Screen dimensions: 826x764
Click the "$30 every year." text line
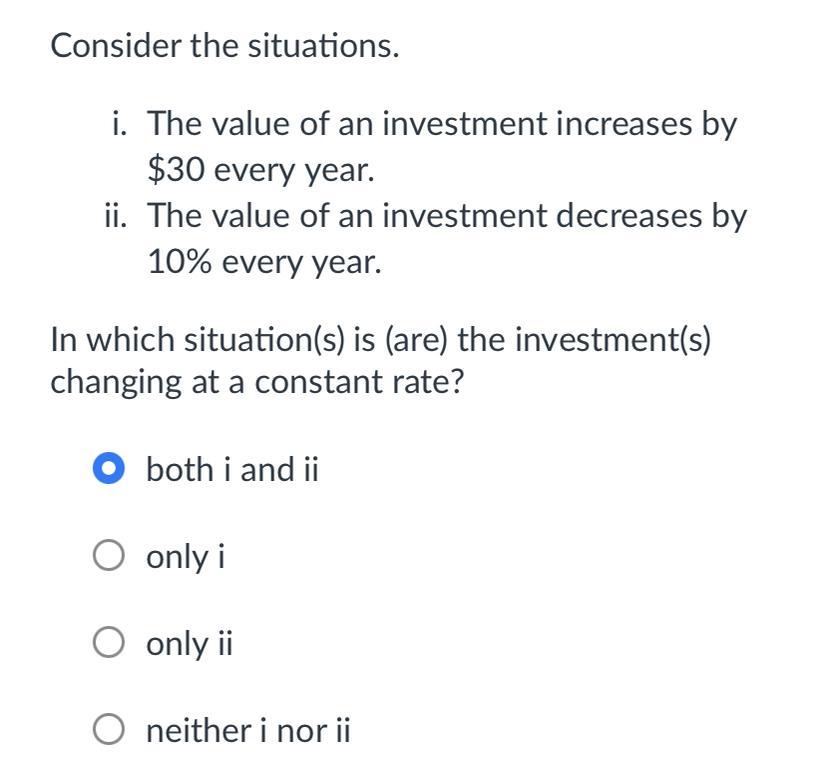pos(261,171)
